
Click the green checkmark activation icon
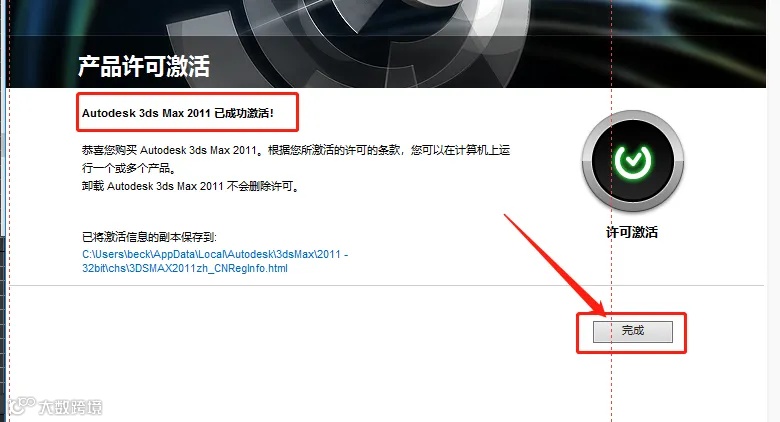[633, 161]
